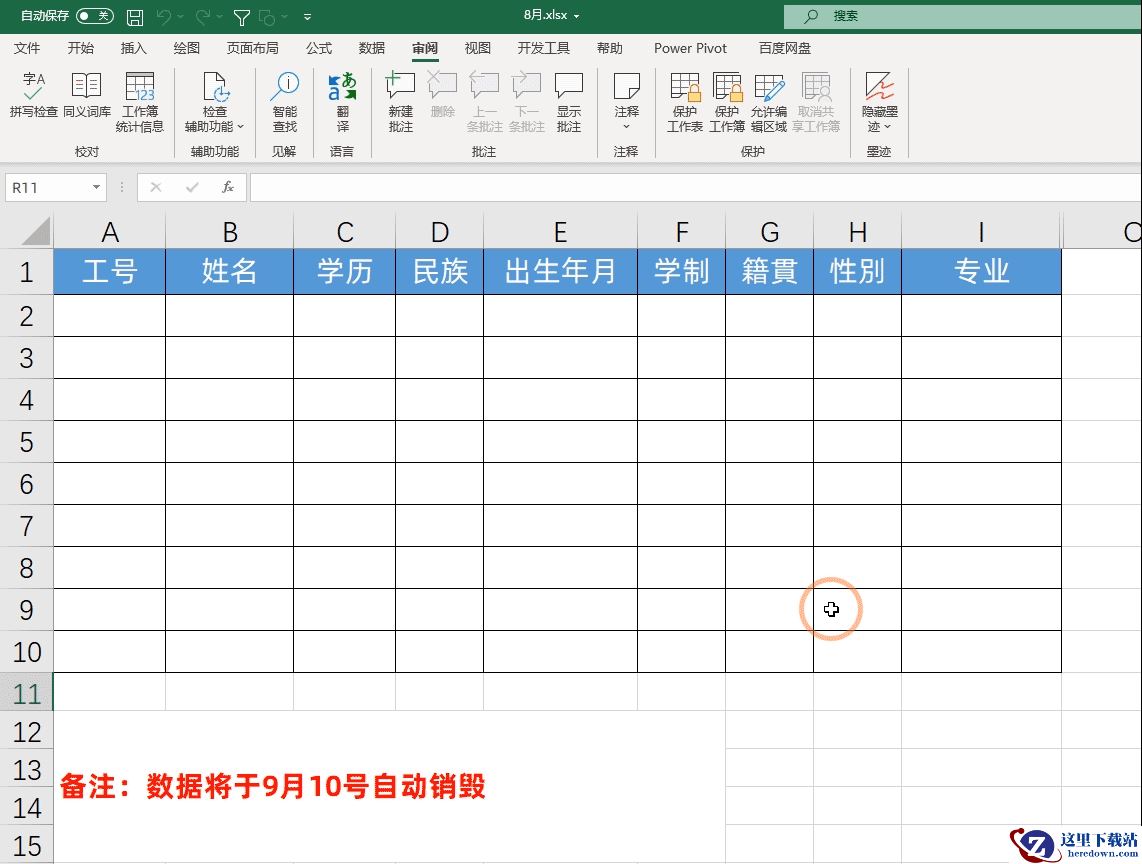Image resolution: width=1142 pixels, height=864 pixels.
Task: Open the 文件 File tab
Action: pyautogui.click(x=27, y=48)
